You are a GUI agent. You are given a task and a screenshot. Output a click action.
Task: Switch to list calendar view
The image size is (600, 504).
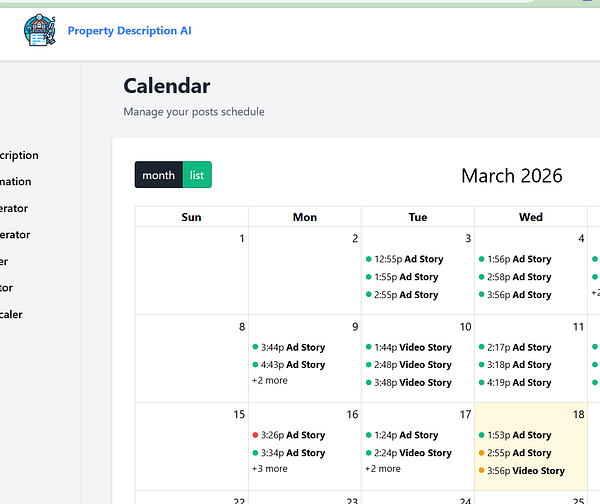197,175
